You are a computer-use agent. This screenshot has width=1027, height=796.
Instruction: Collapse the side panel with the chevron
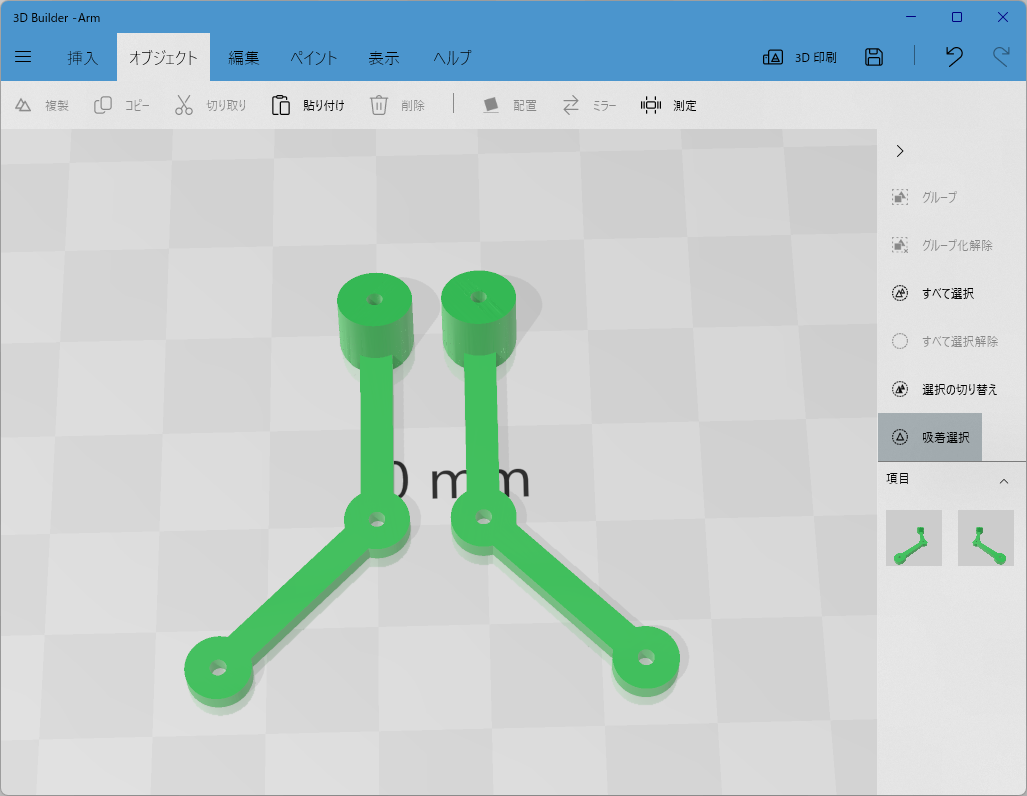[900, 151]
